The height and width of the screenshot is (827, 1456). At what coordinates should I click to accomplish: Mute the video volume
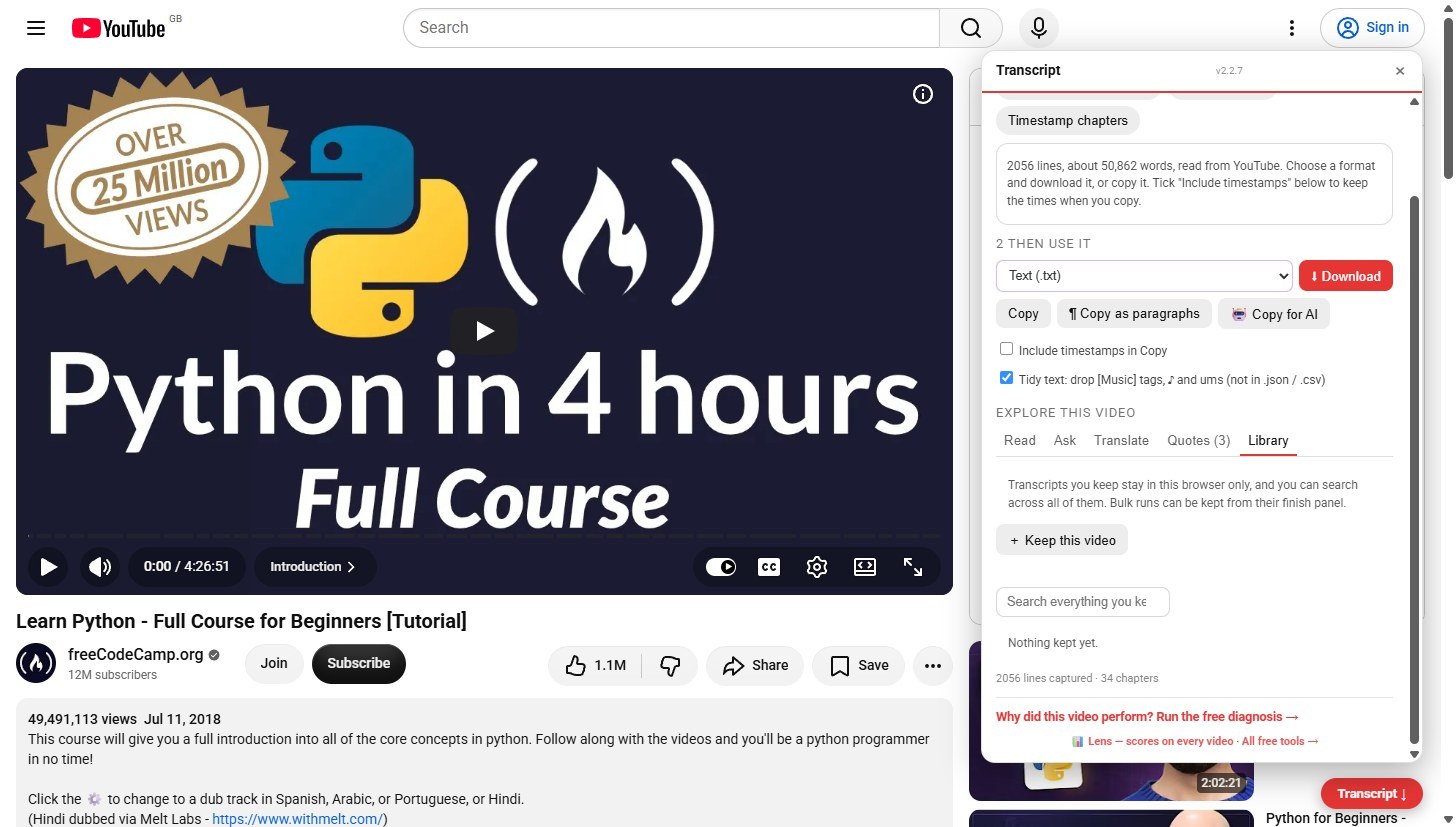coord(100,567)
